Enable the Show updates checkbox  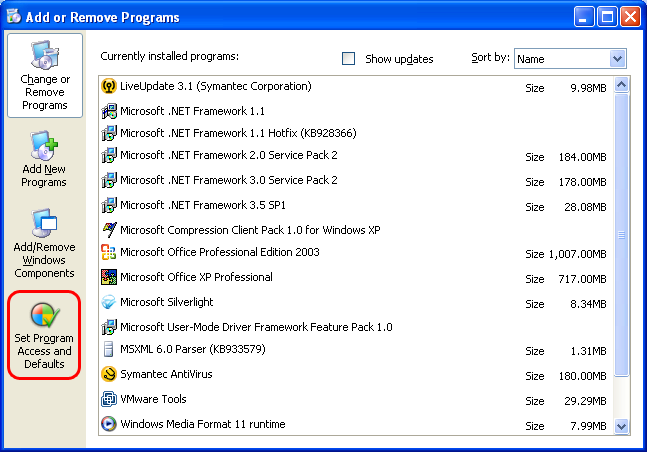[x=349, y=59]
